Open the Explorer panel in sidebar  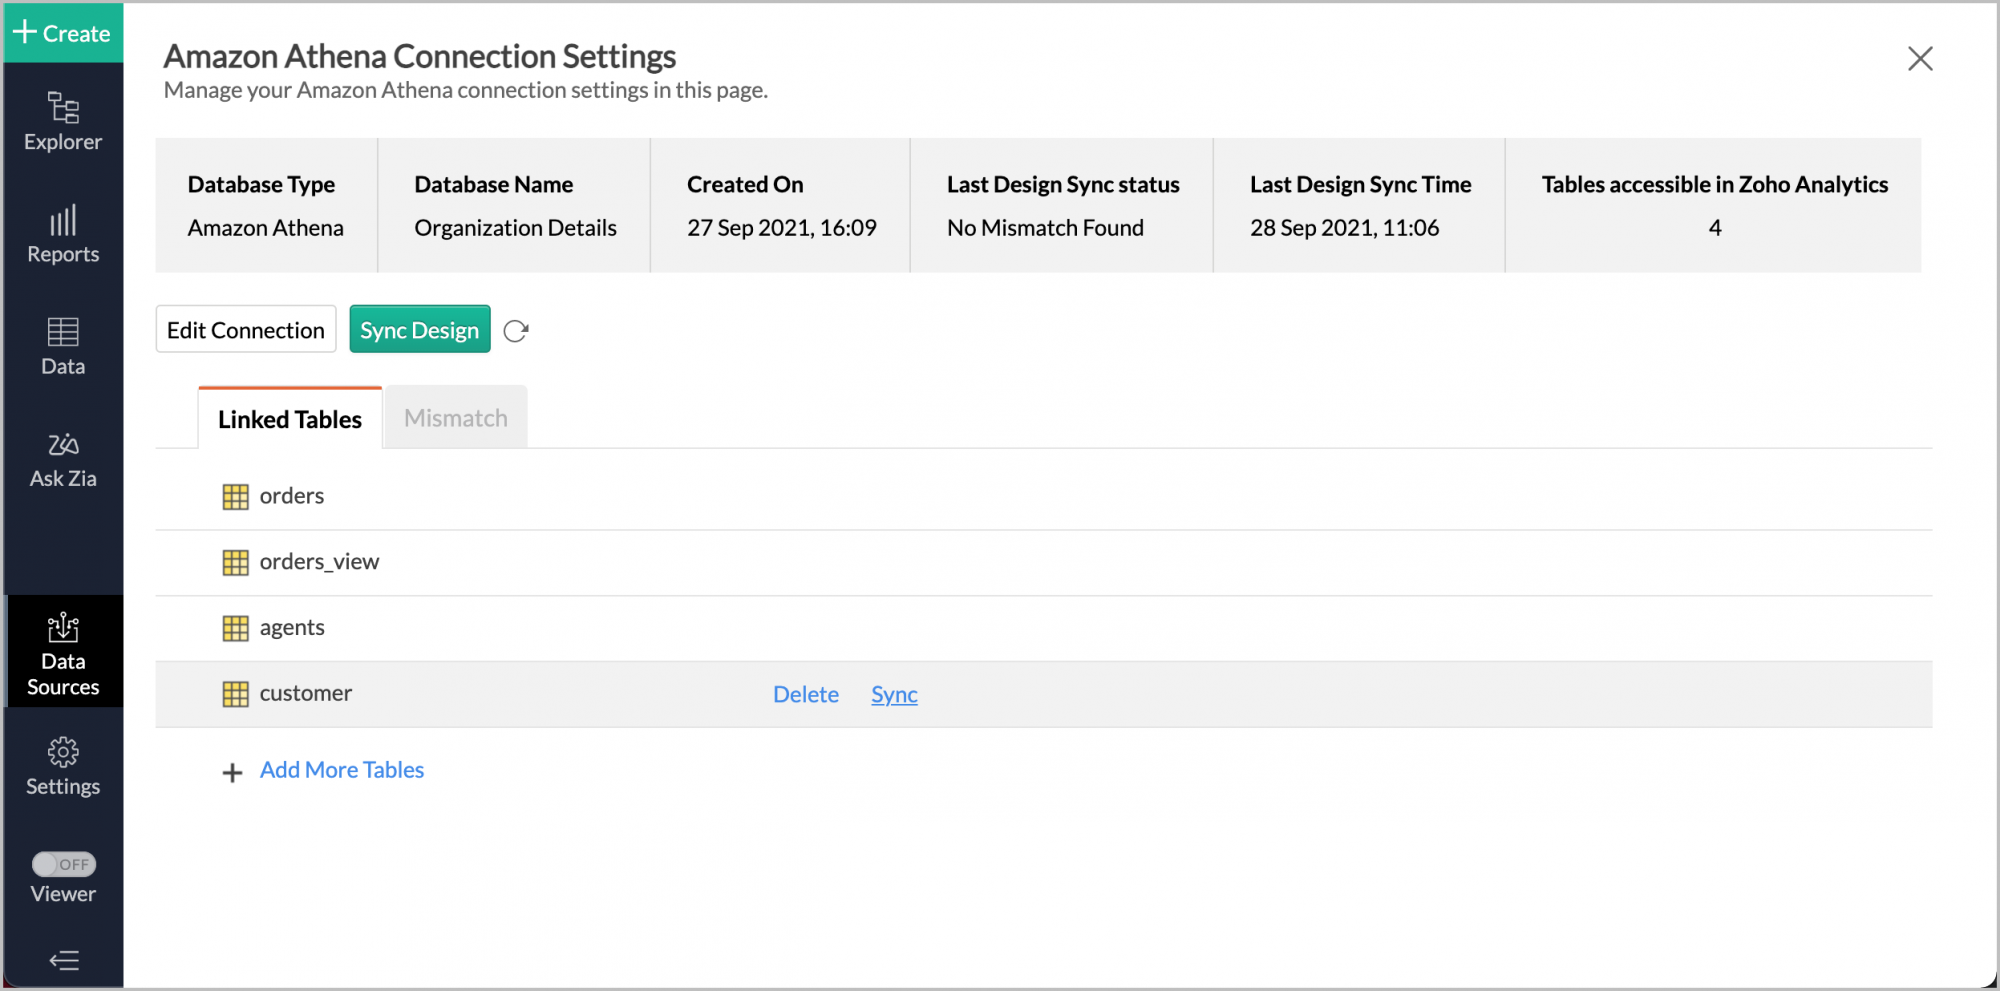click(62, 120)
